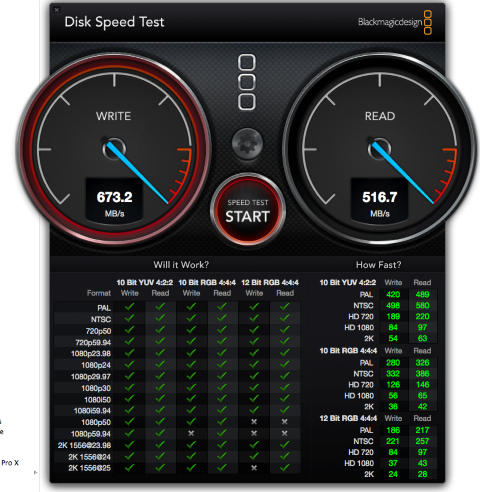Click the 10 Bit RGB PAL write value 280
This screenshot has width=480, height=492.
click(393, 363)
